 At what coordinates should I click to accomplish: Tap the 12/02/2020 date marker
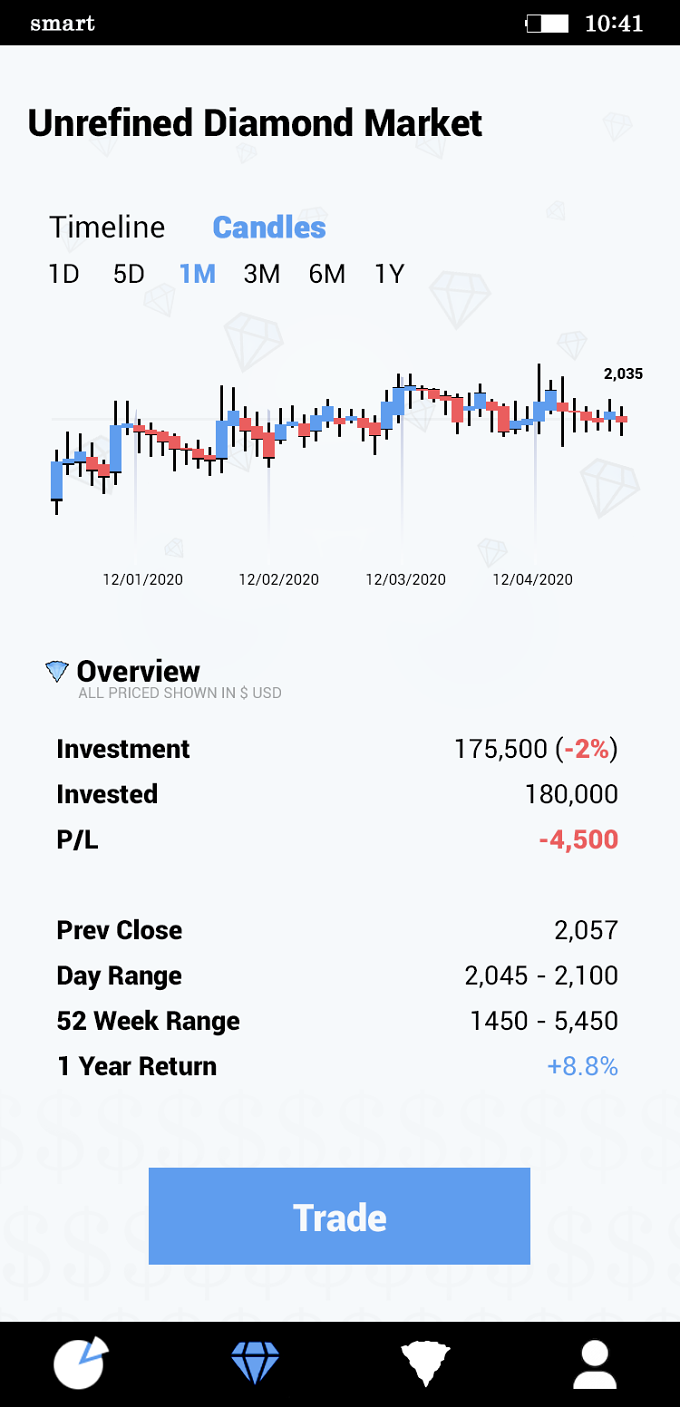[279, 580]
